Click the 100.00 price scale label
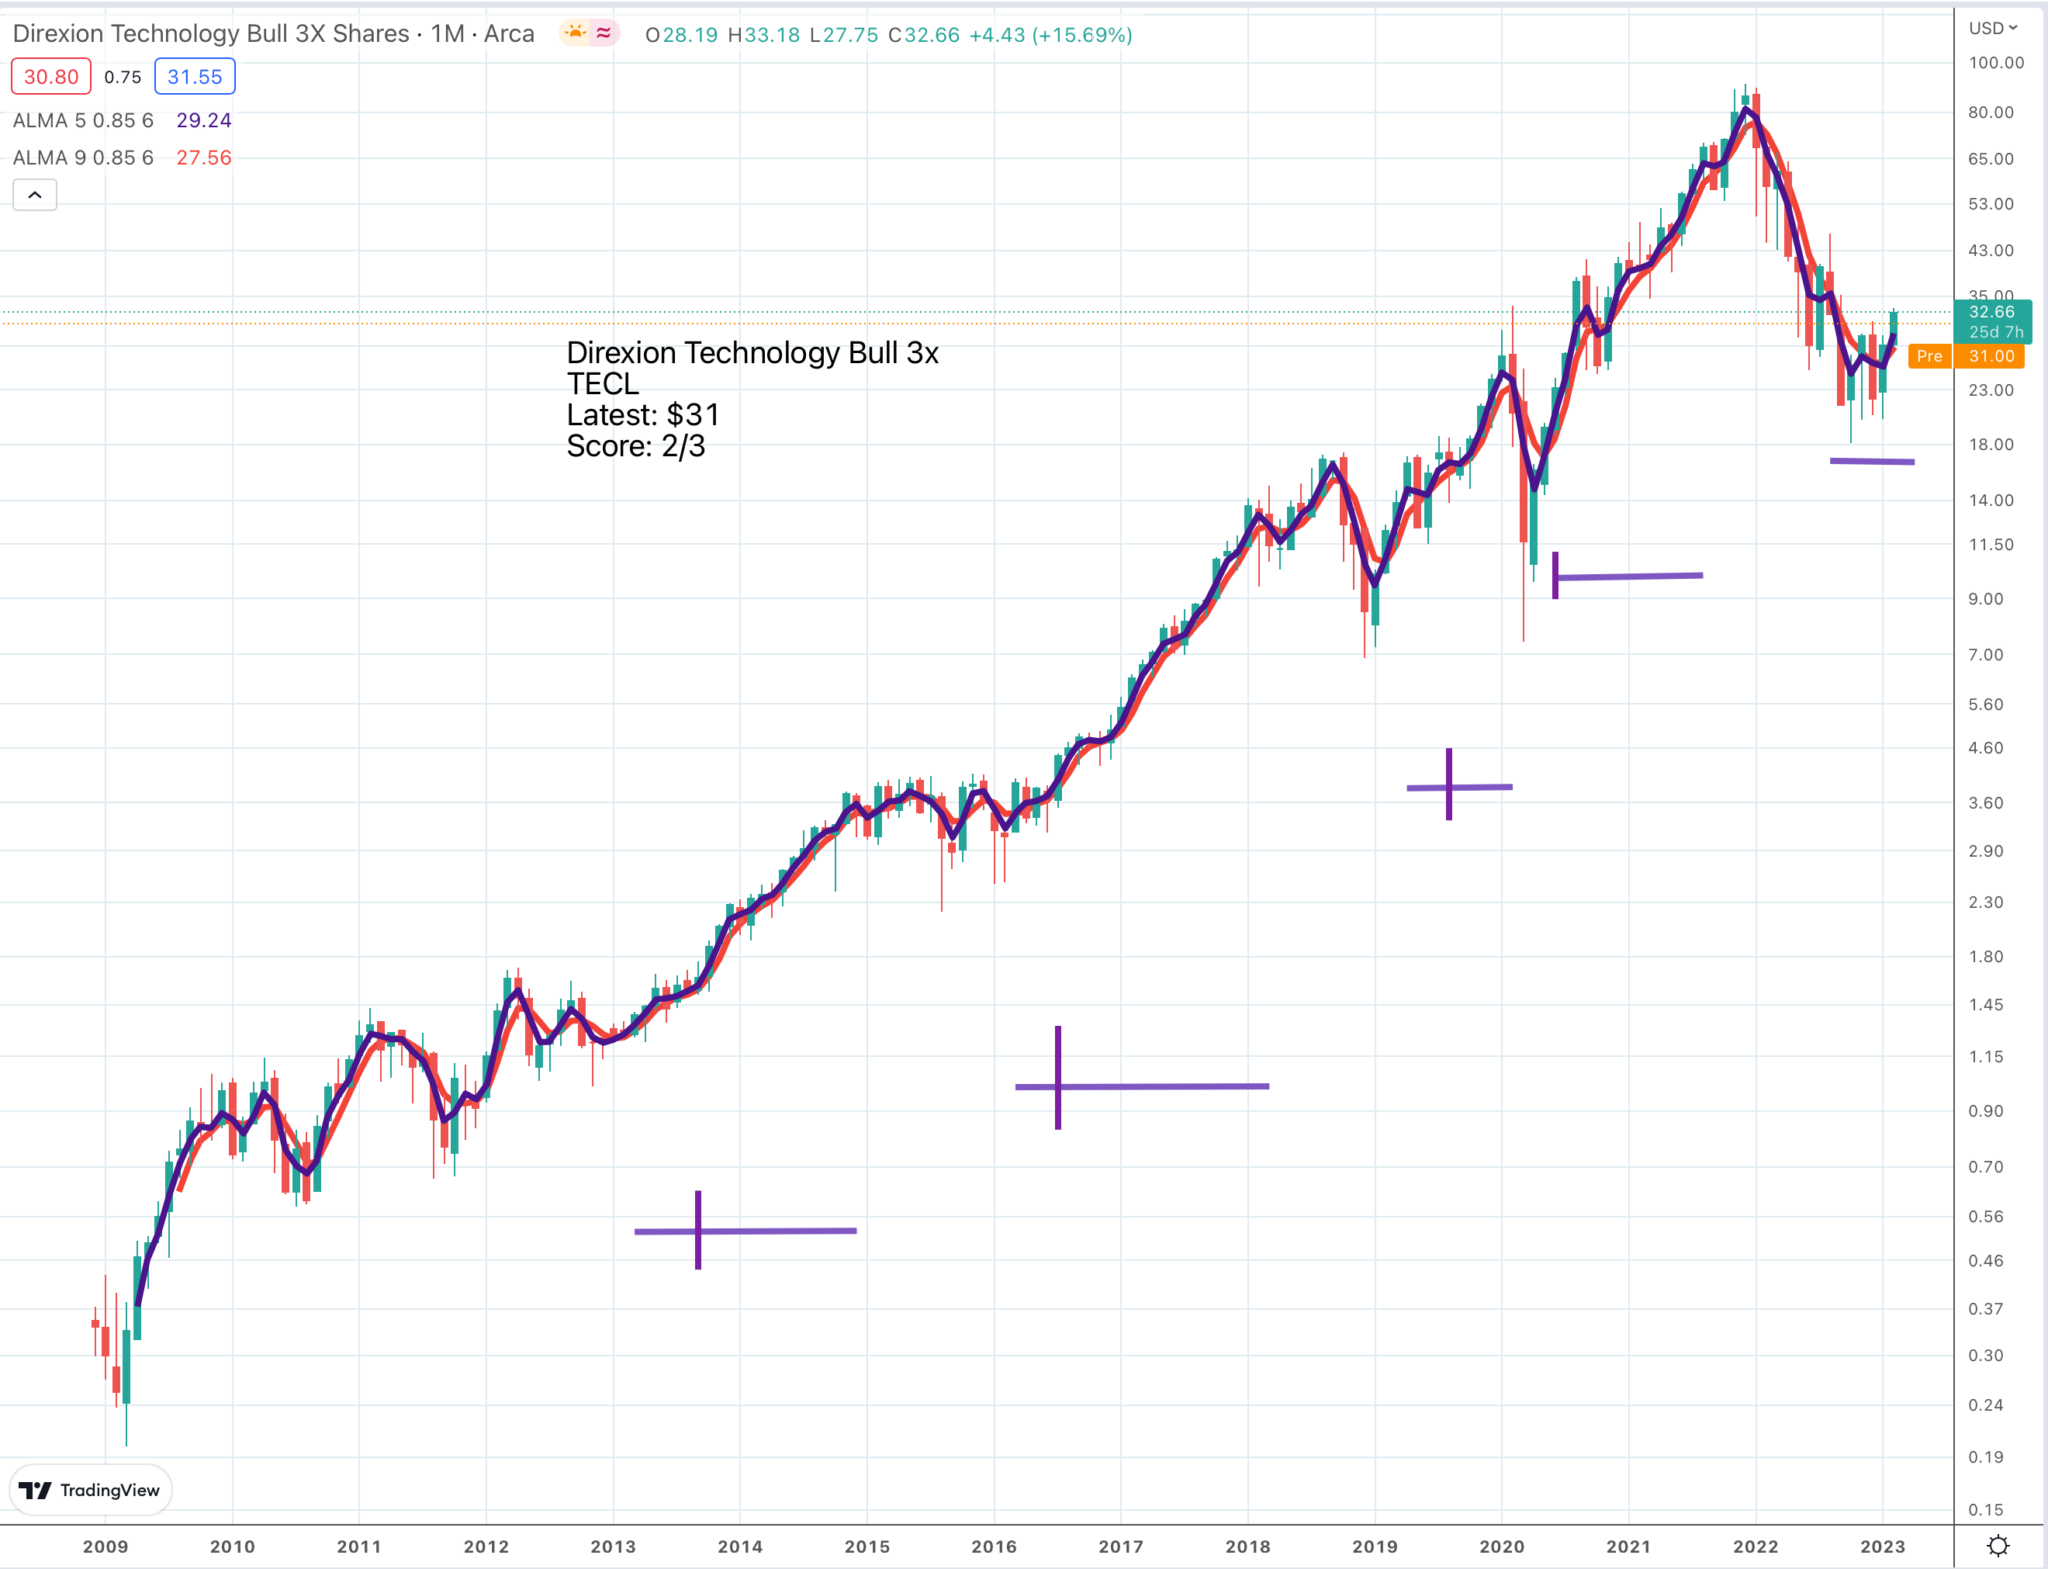Image resolution: width=2048 pixels, height=1569 pixels. tap(1996, 62)
